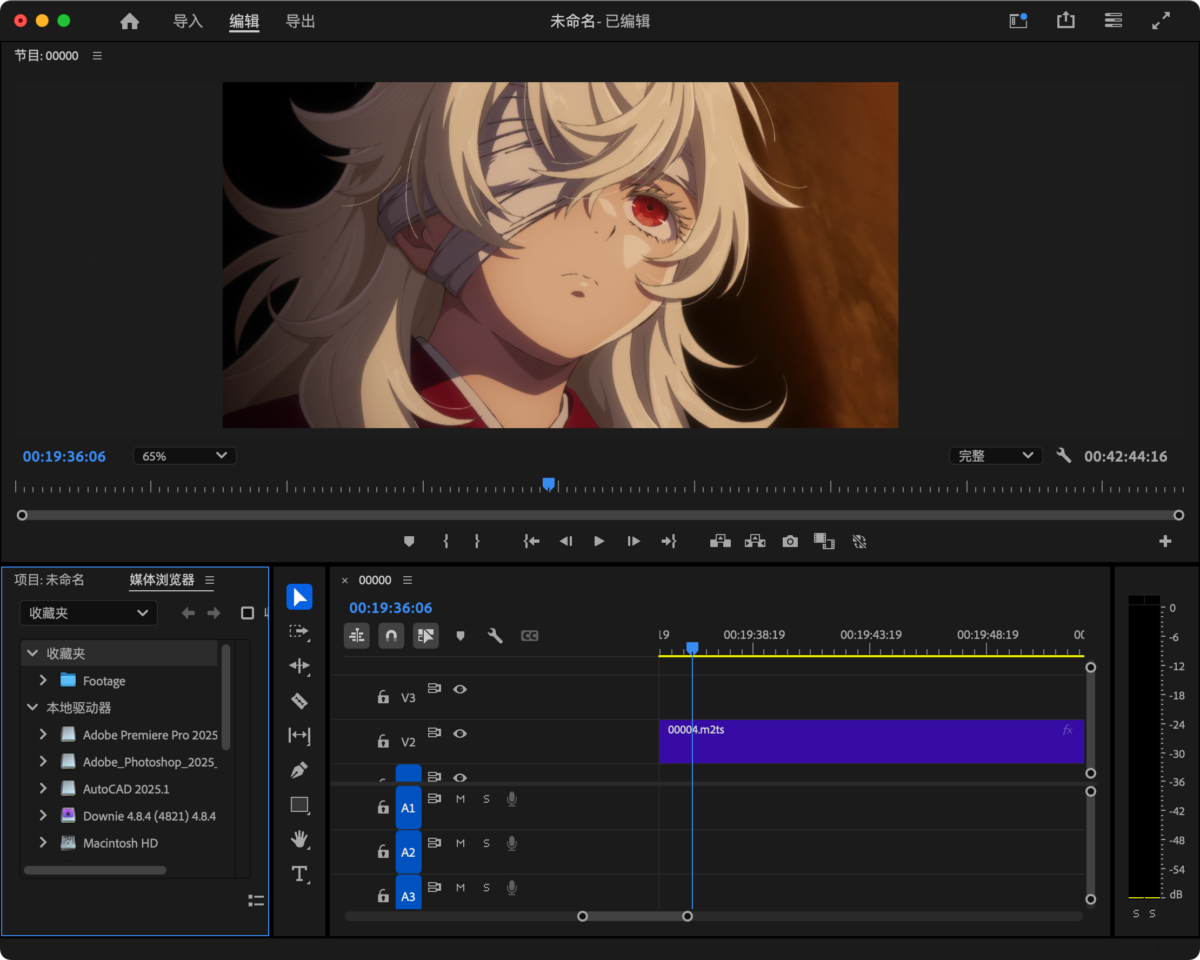Screen dimensions: 1200x960
Task: Open the comparison view icon
Action: [x=824, y=541]
